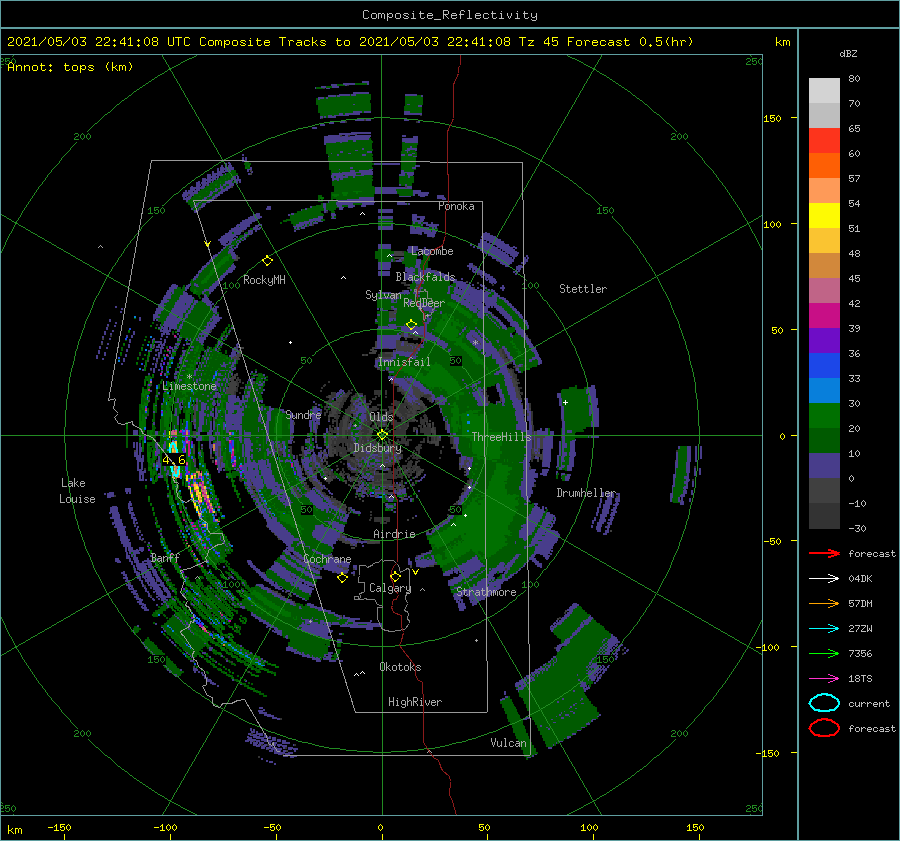
Task: Select the yellow diamond marker below Cochrane
Action: [342, 578]
